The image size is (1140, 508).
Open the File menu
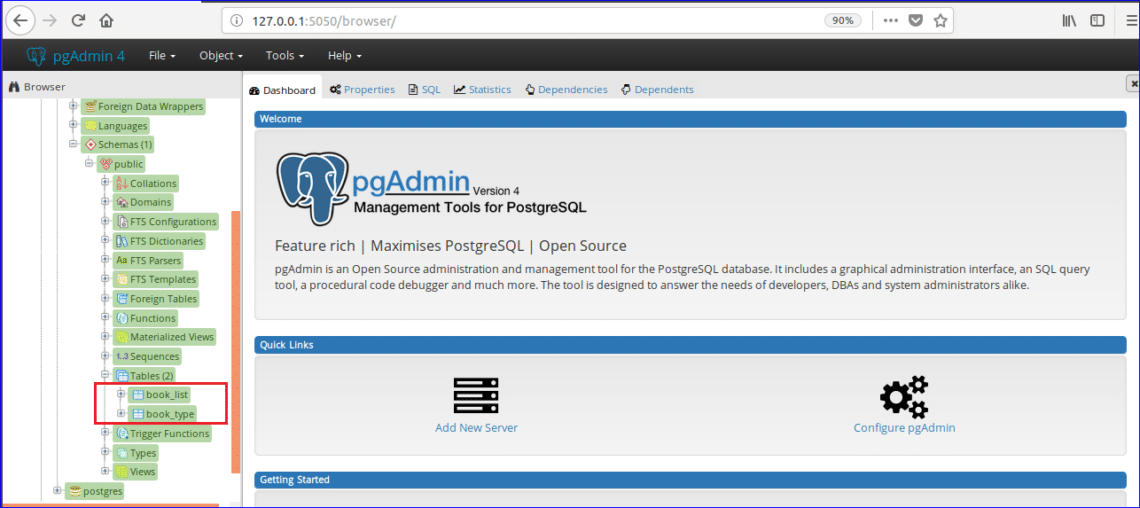pos(162,56)
